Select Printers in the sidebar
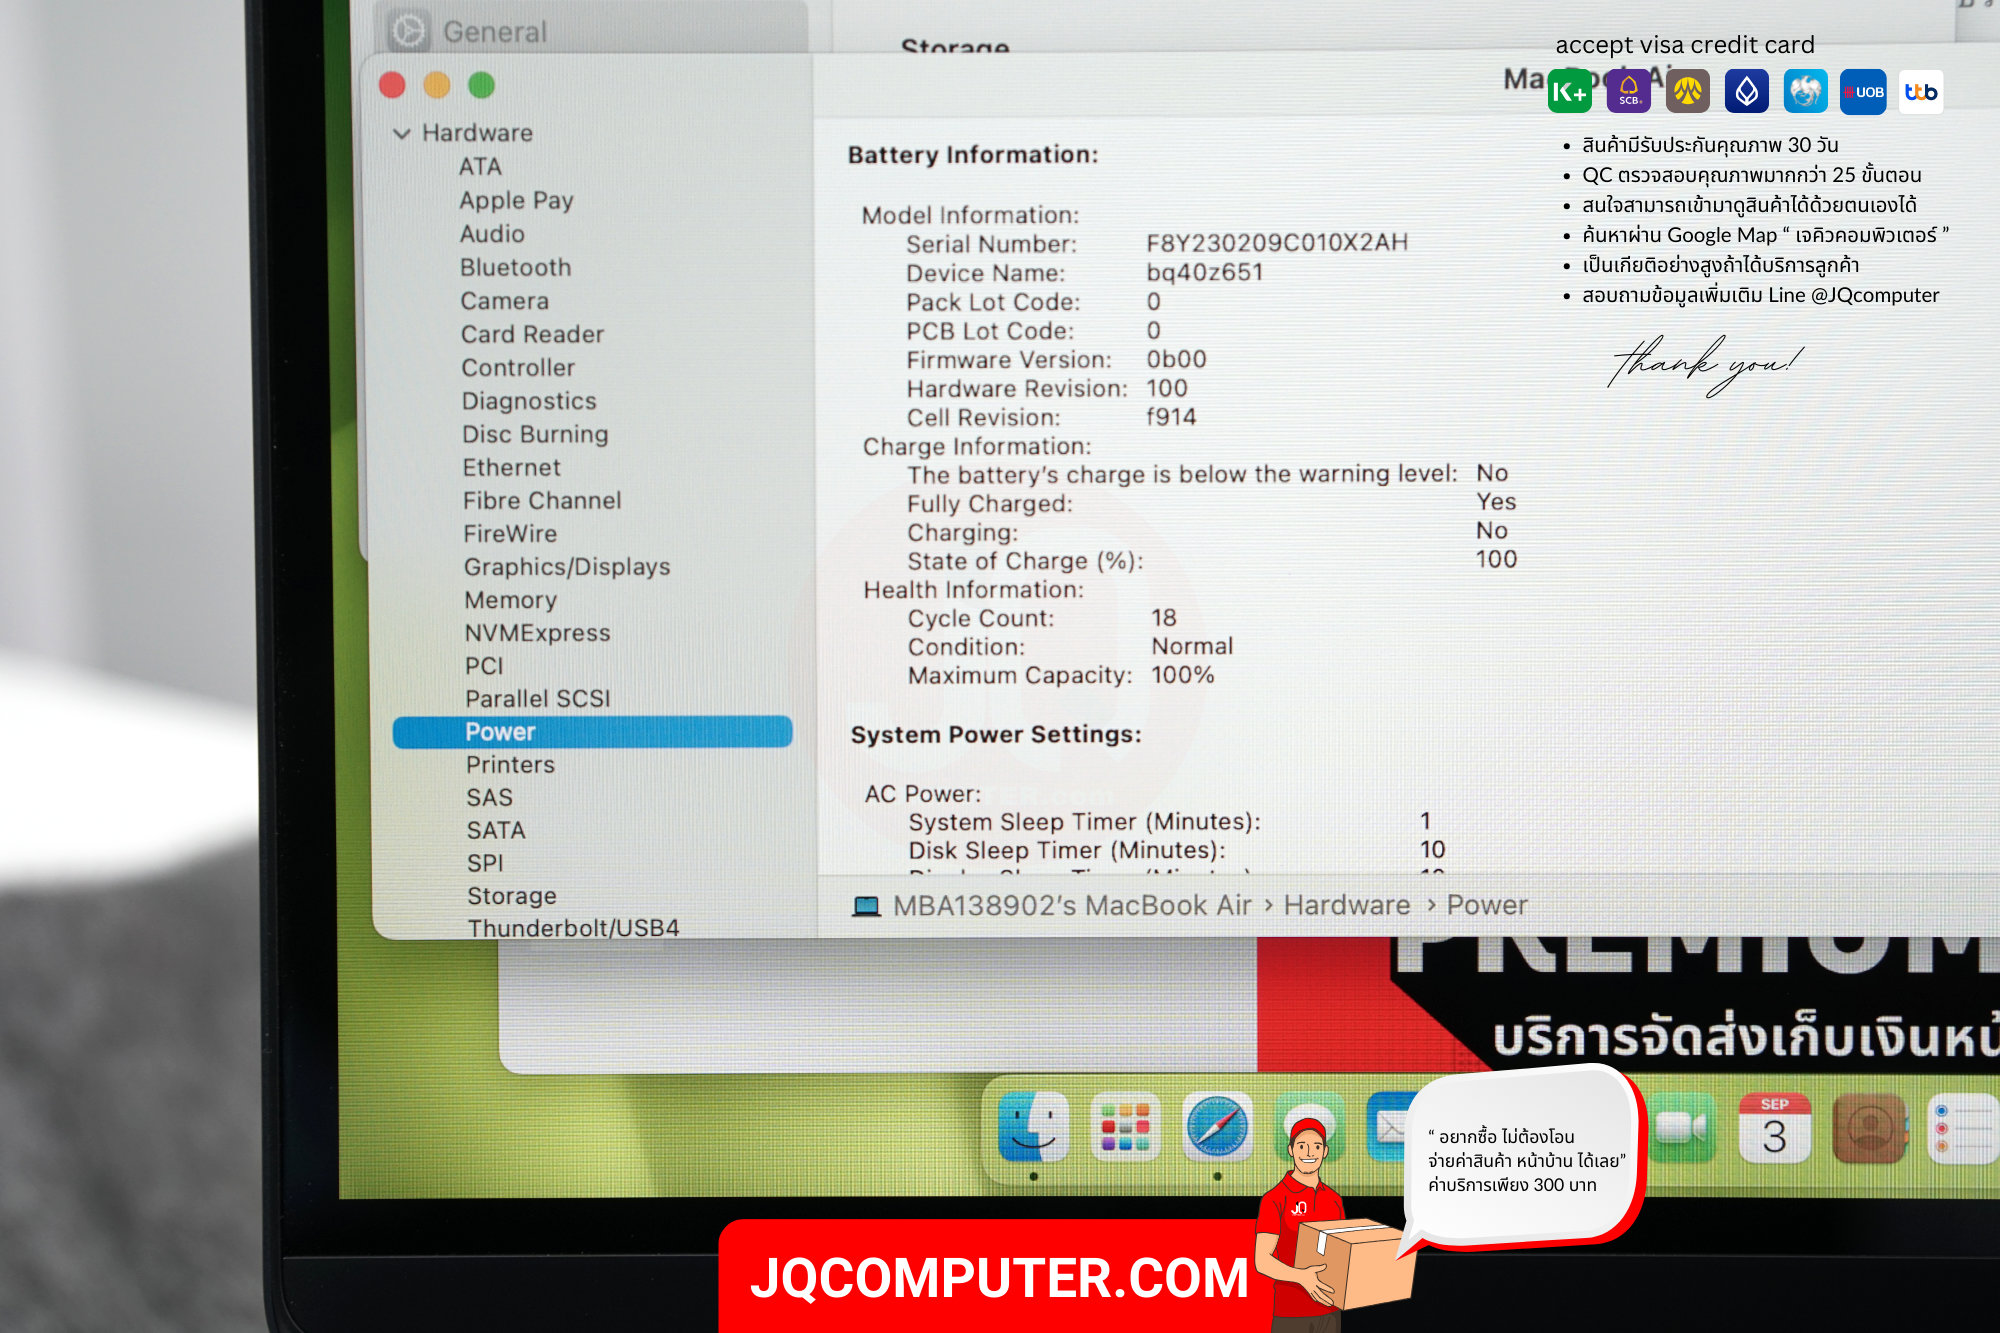Screen dimensions: 2000x1333 tap(510, 764)
